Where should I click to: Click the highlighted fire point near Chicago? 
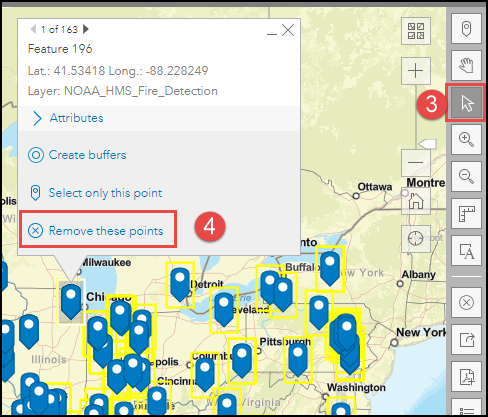pyautogui.click(x=71, y=302)
